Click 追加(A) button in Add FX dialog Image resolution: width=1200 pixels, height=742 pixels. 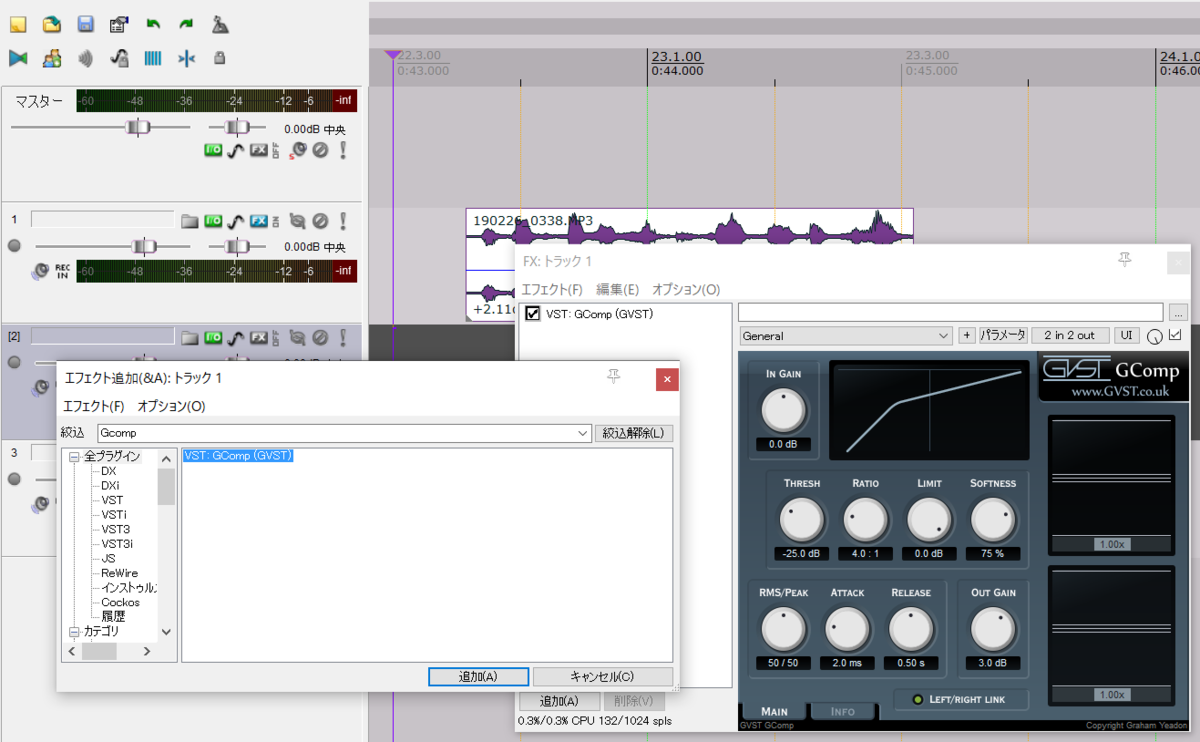(478, 677)
